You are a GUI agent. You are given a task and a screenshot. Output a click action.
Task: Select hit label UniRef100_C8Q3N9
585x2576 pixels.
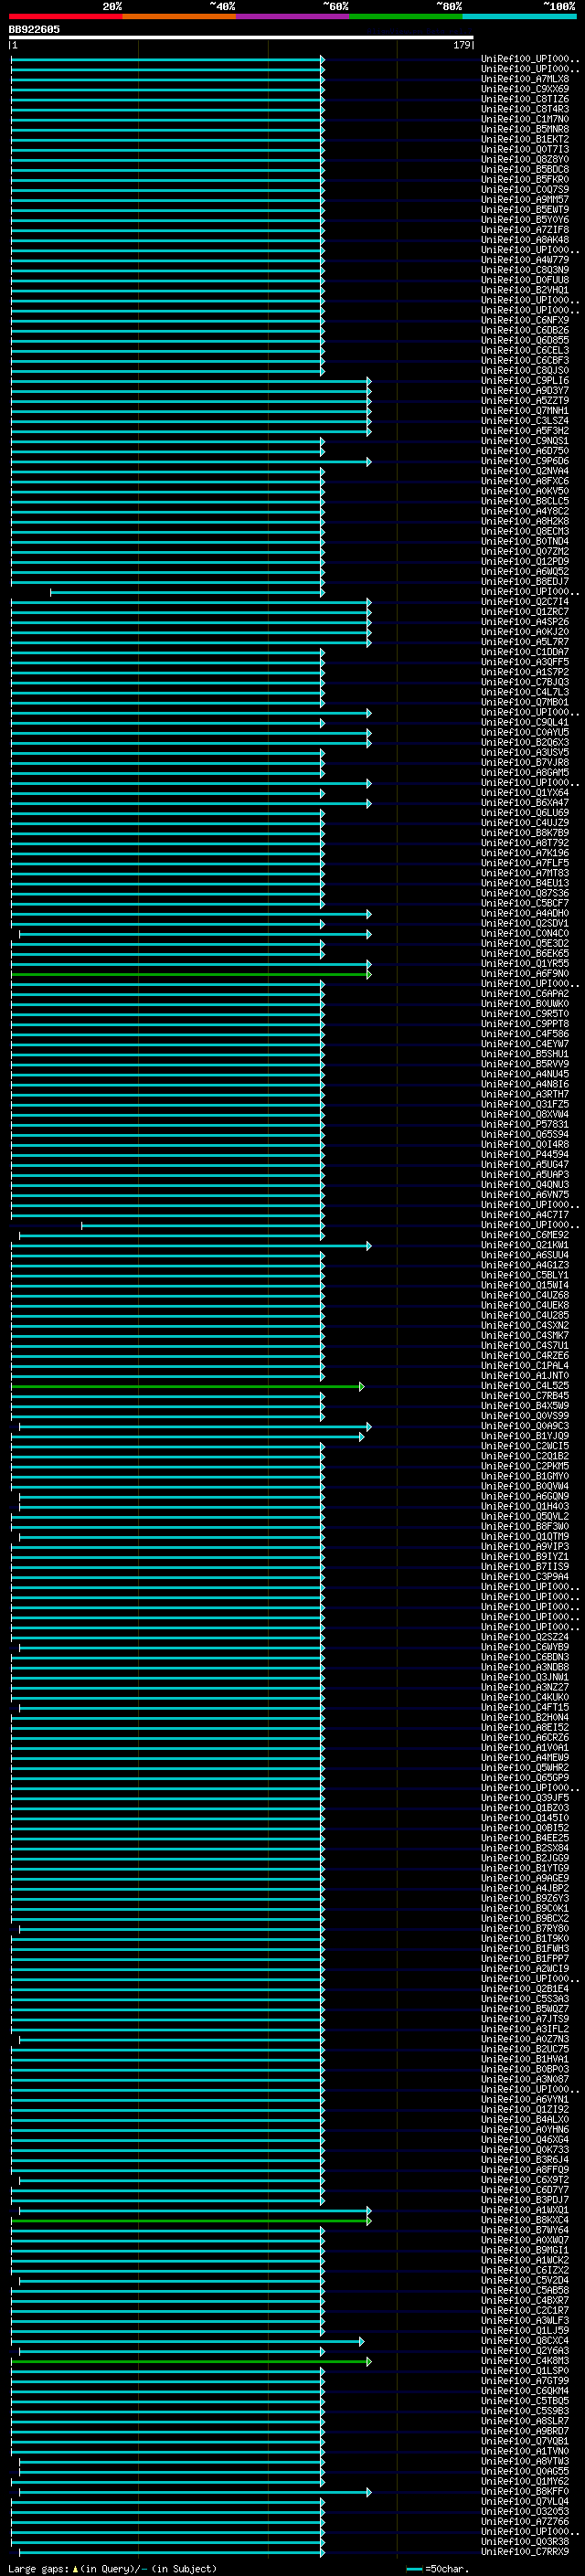coord(525,270)
